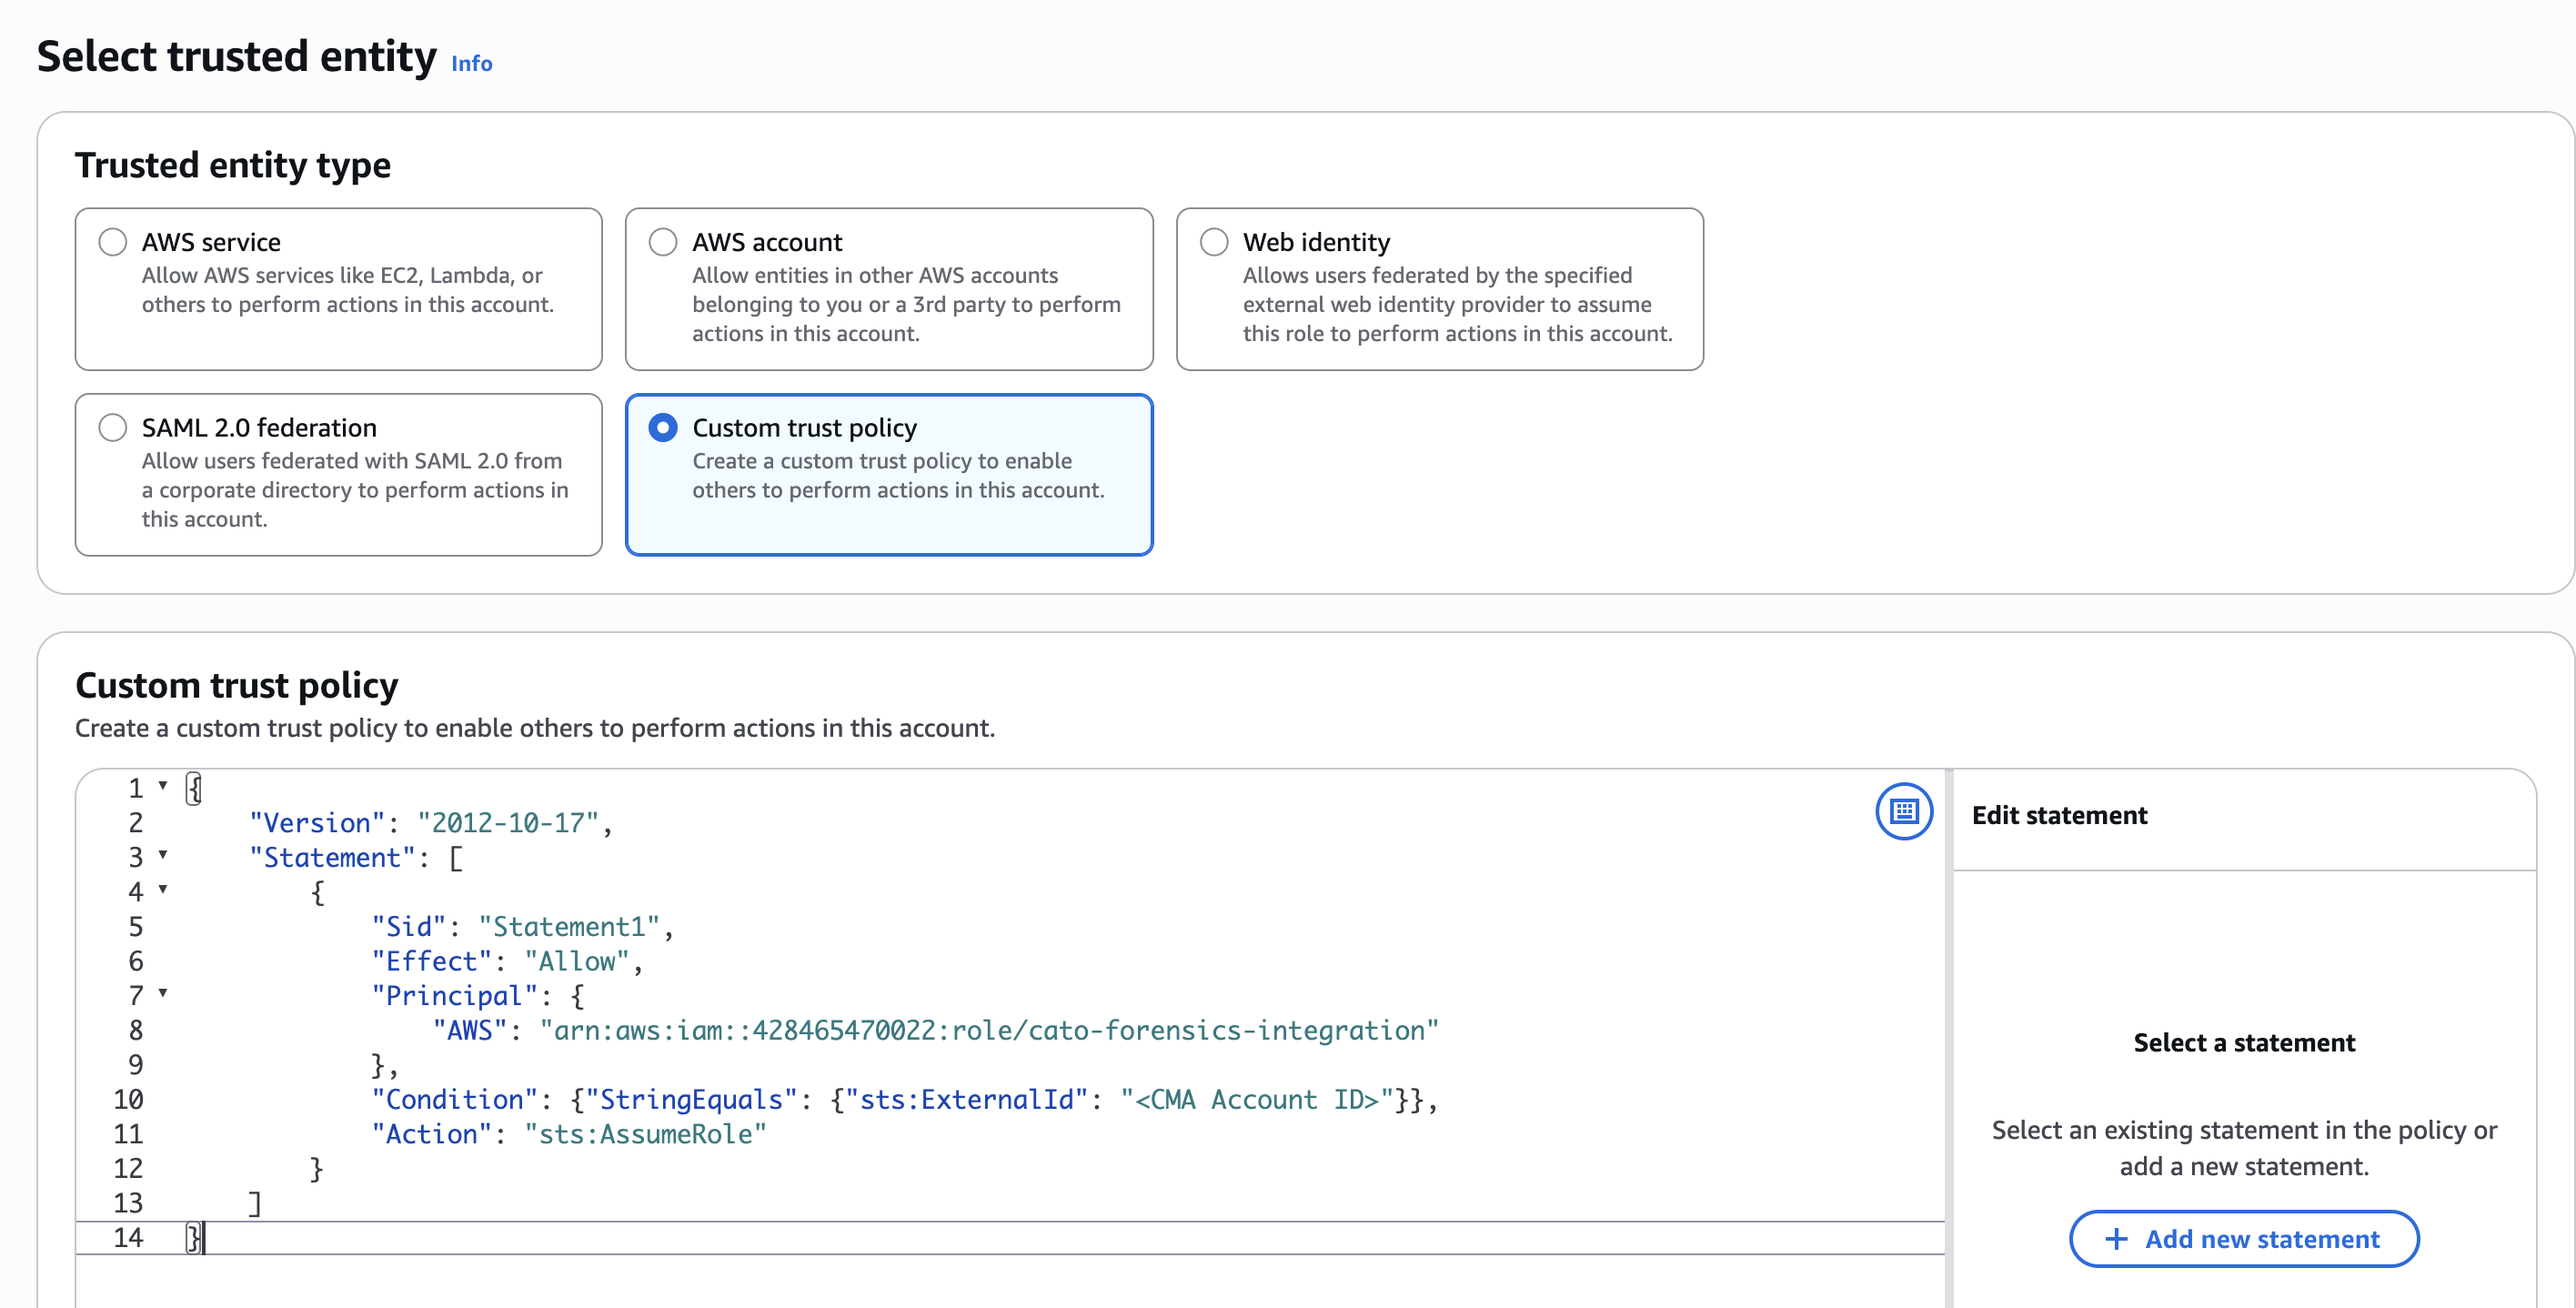This screenshot has width=2576, height=1308.
Task: Select the SAML 2.0 federation radio button
Action: coord(113,427)
